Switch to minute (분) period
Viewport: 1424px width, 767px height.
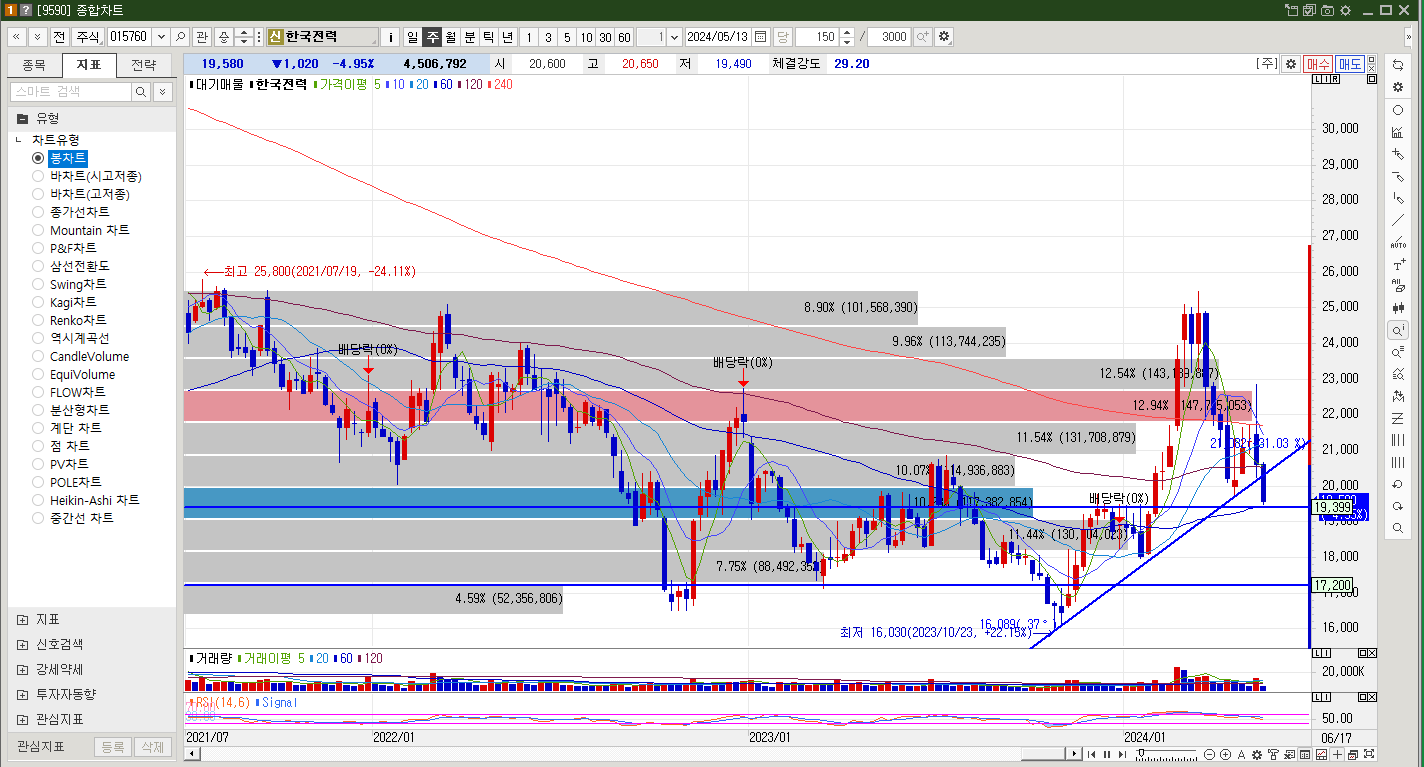tap(469, 37)
